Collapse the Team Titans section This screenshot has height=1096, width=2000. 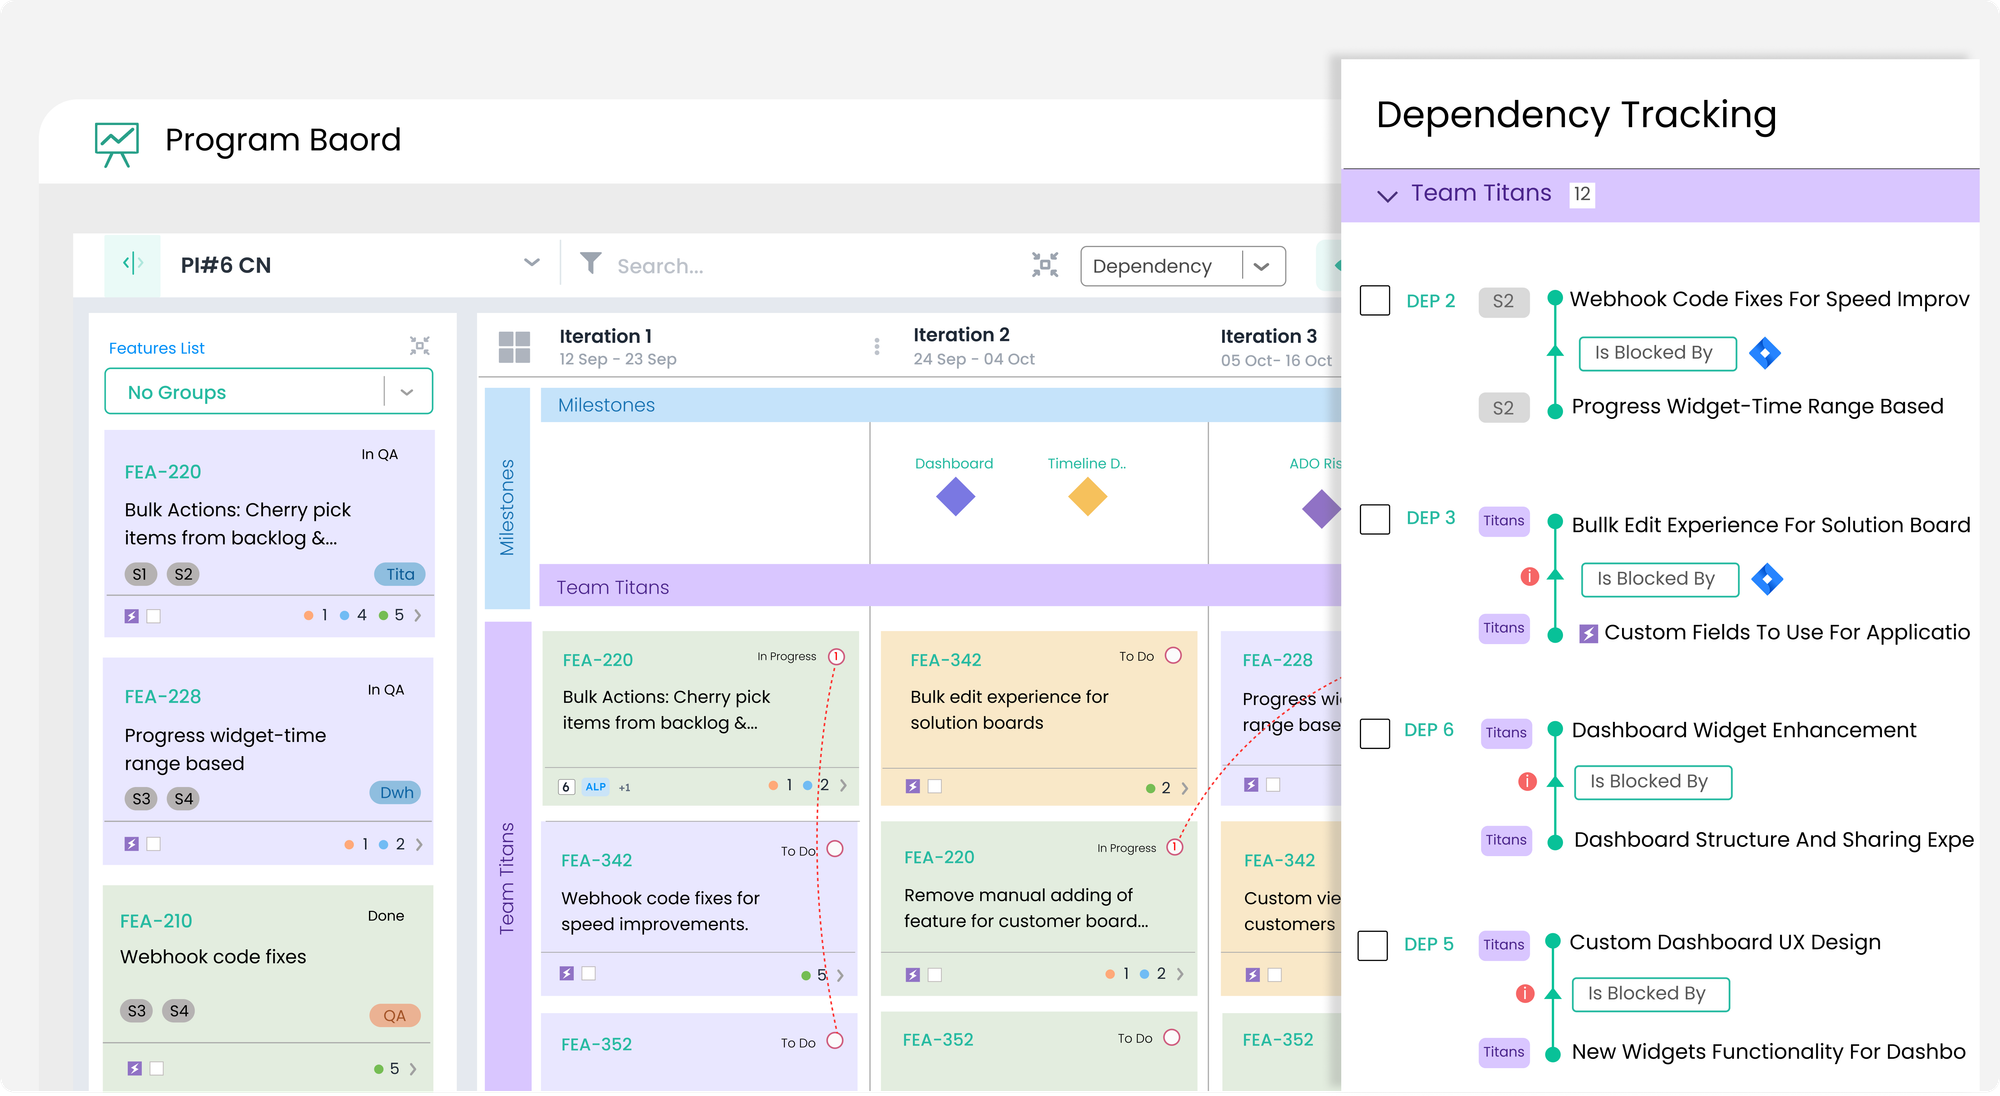tap(1387, 195)
